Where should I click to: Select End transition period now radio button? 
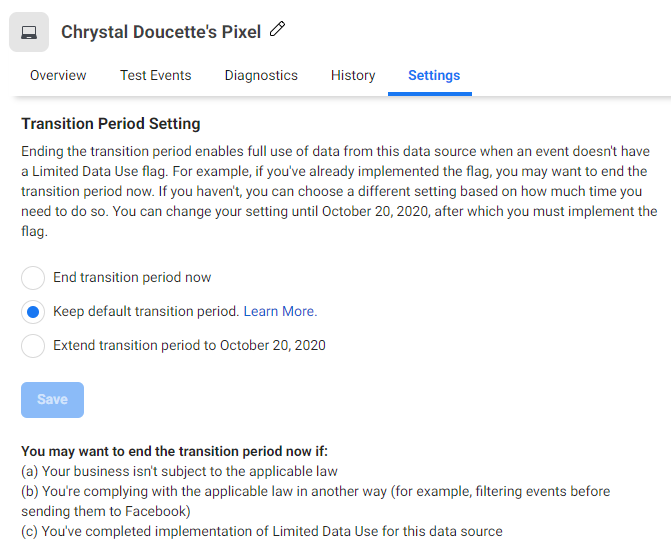click(33, 278)
